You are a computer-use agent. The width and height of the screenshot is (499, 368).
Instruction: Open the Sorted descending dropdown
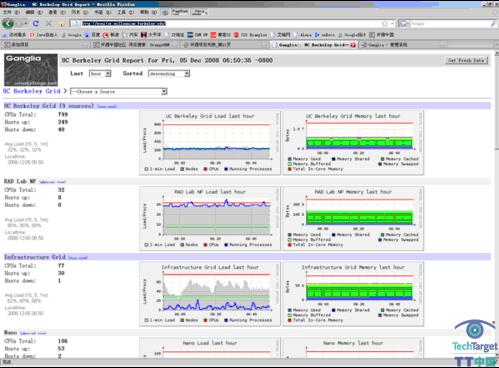(169, 74)
